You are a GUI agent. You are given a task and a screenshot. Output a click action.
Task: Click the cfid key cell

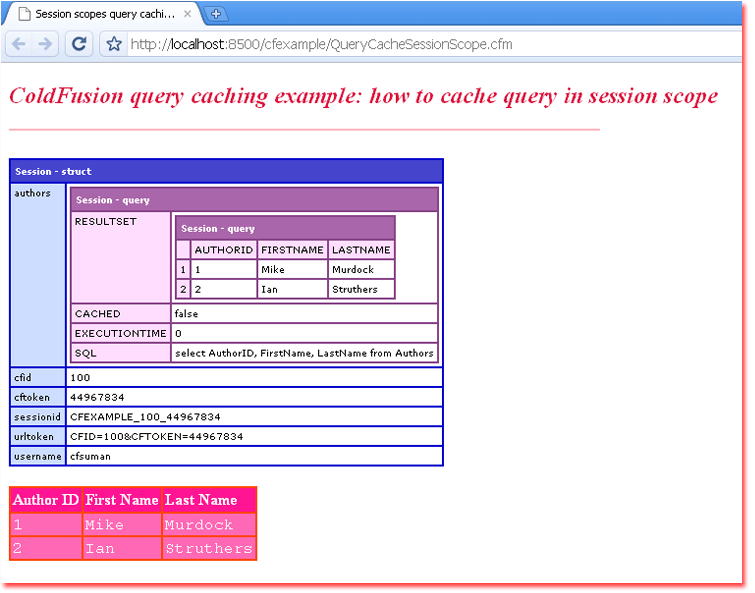[x=38, y=377]
